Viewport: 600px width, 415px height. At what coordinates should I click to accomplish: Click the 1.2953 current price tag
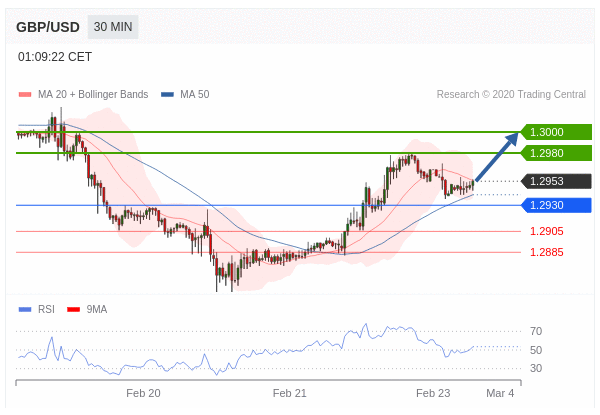[x=556, y=181]
